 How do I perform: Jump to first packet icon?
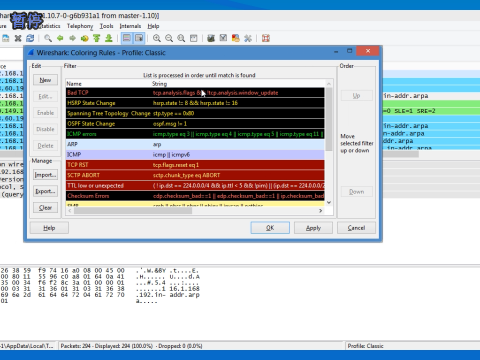97,38
